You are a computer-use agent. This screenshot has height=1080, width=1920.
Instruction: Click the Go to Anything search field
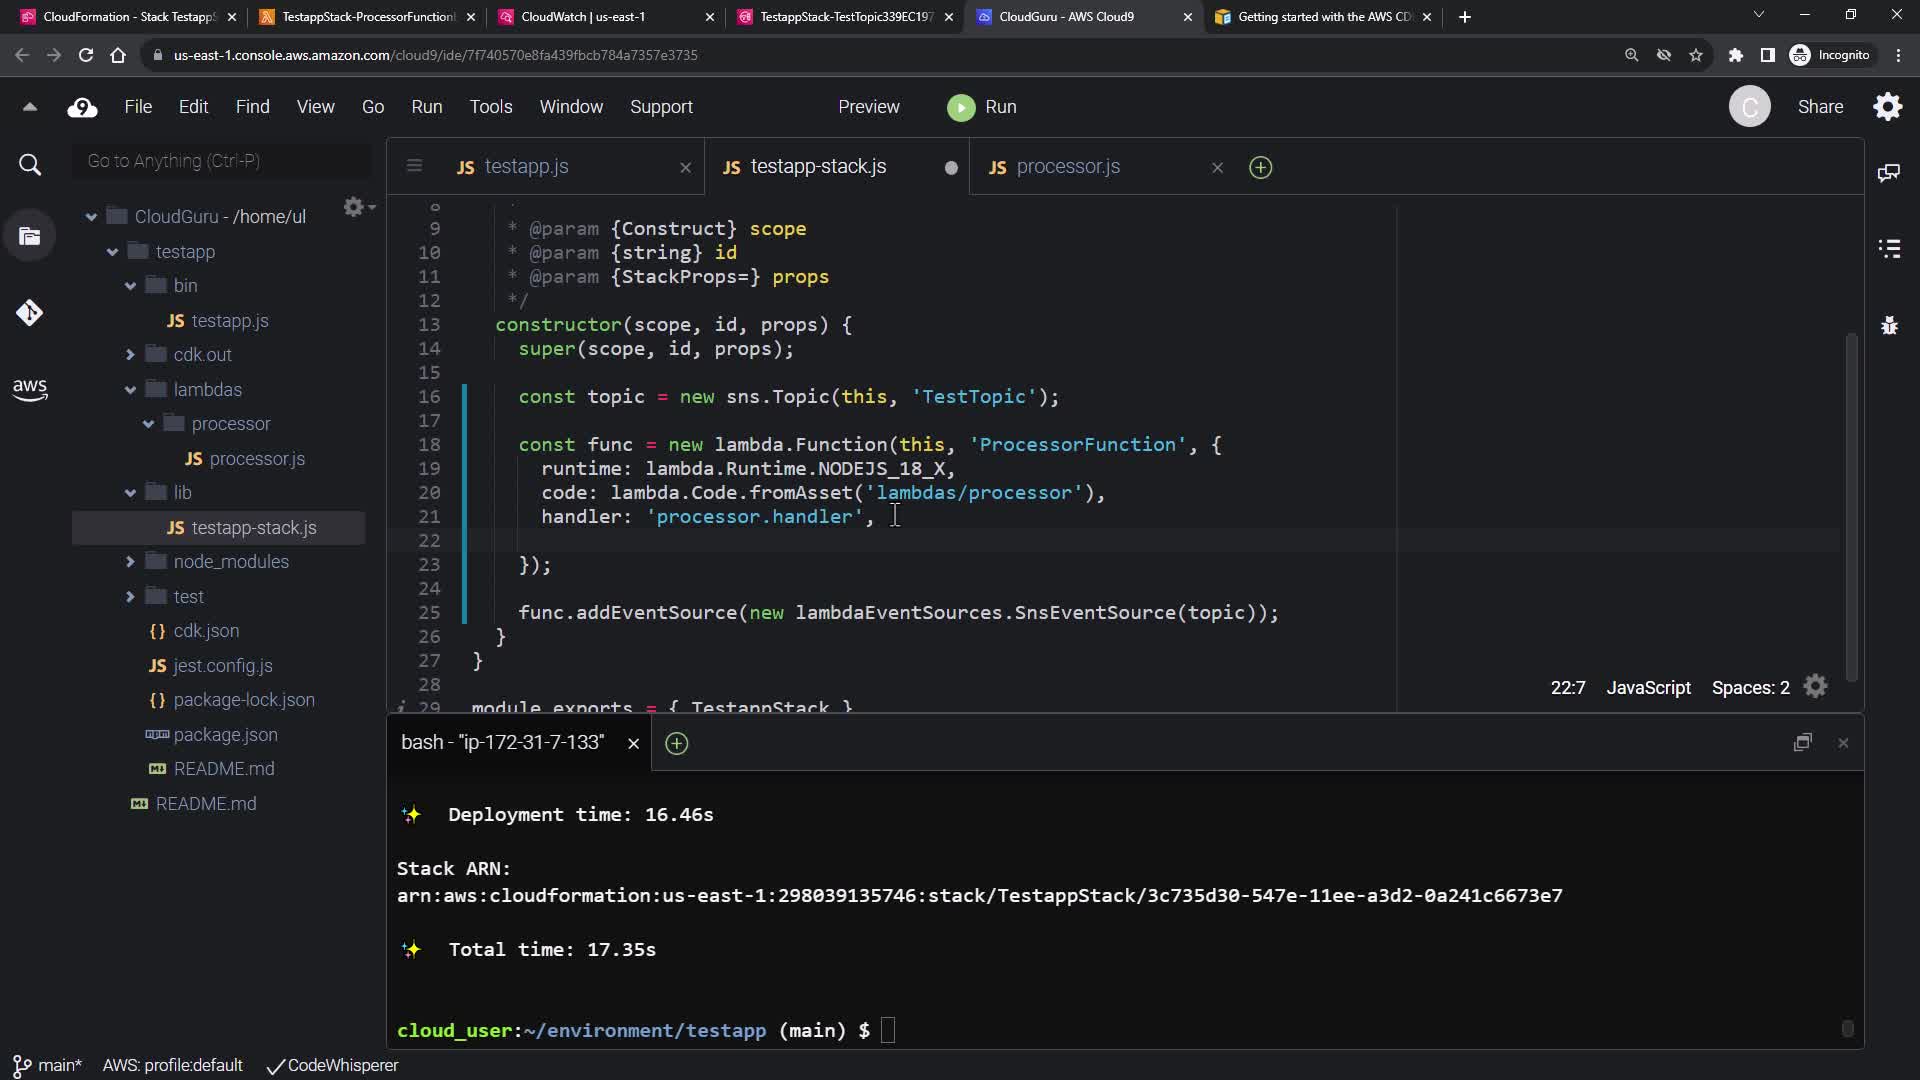click(222, 161)
